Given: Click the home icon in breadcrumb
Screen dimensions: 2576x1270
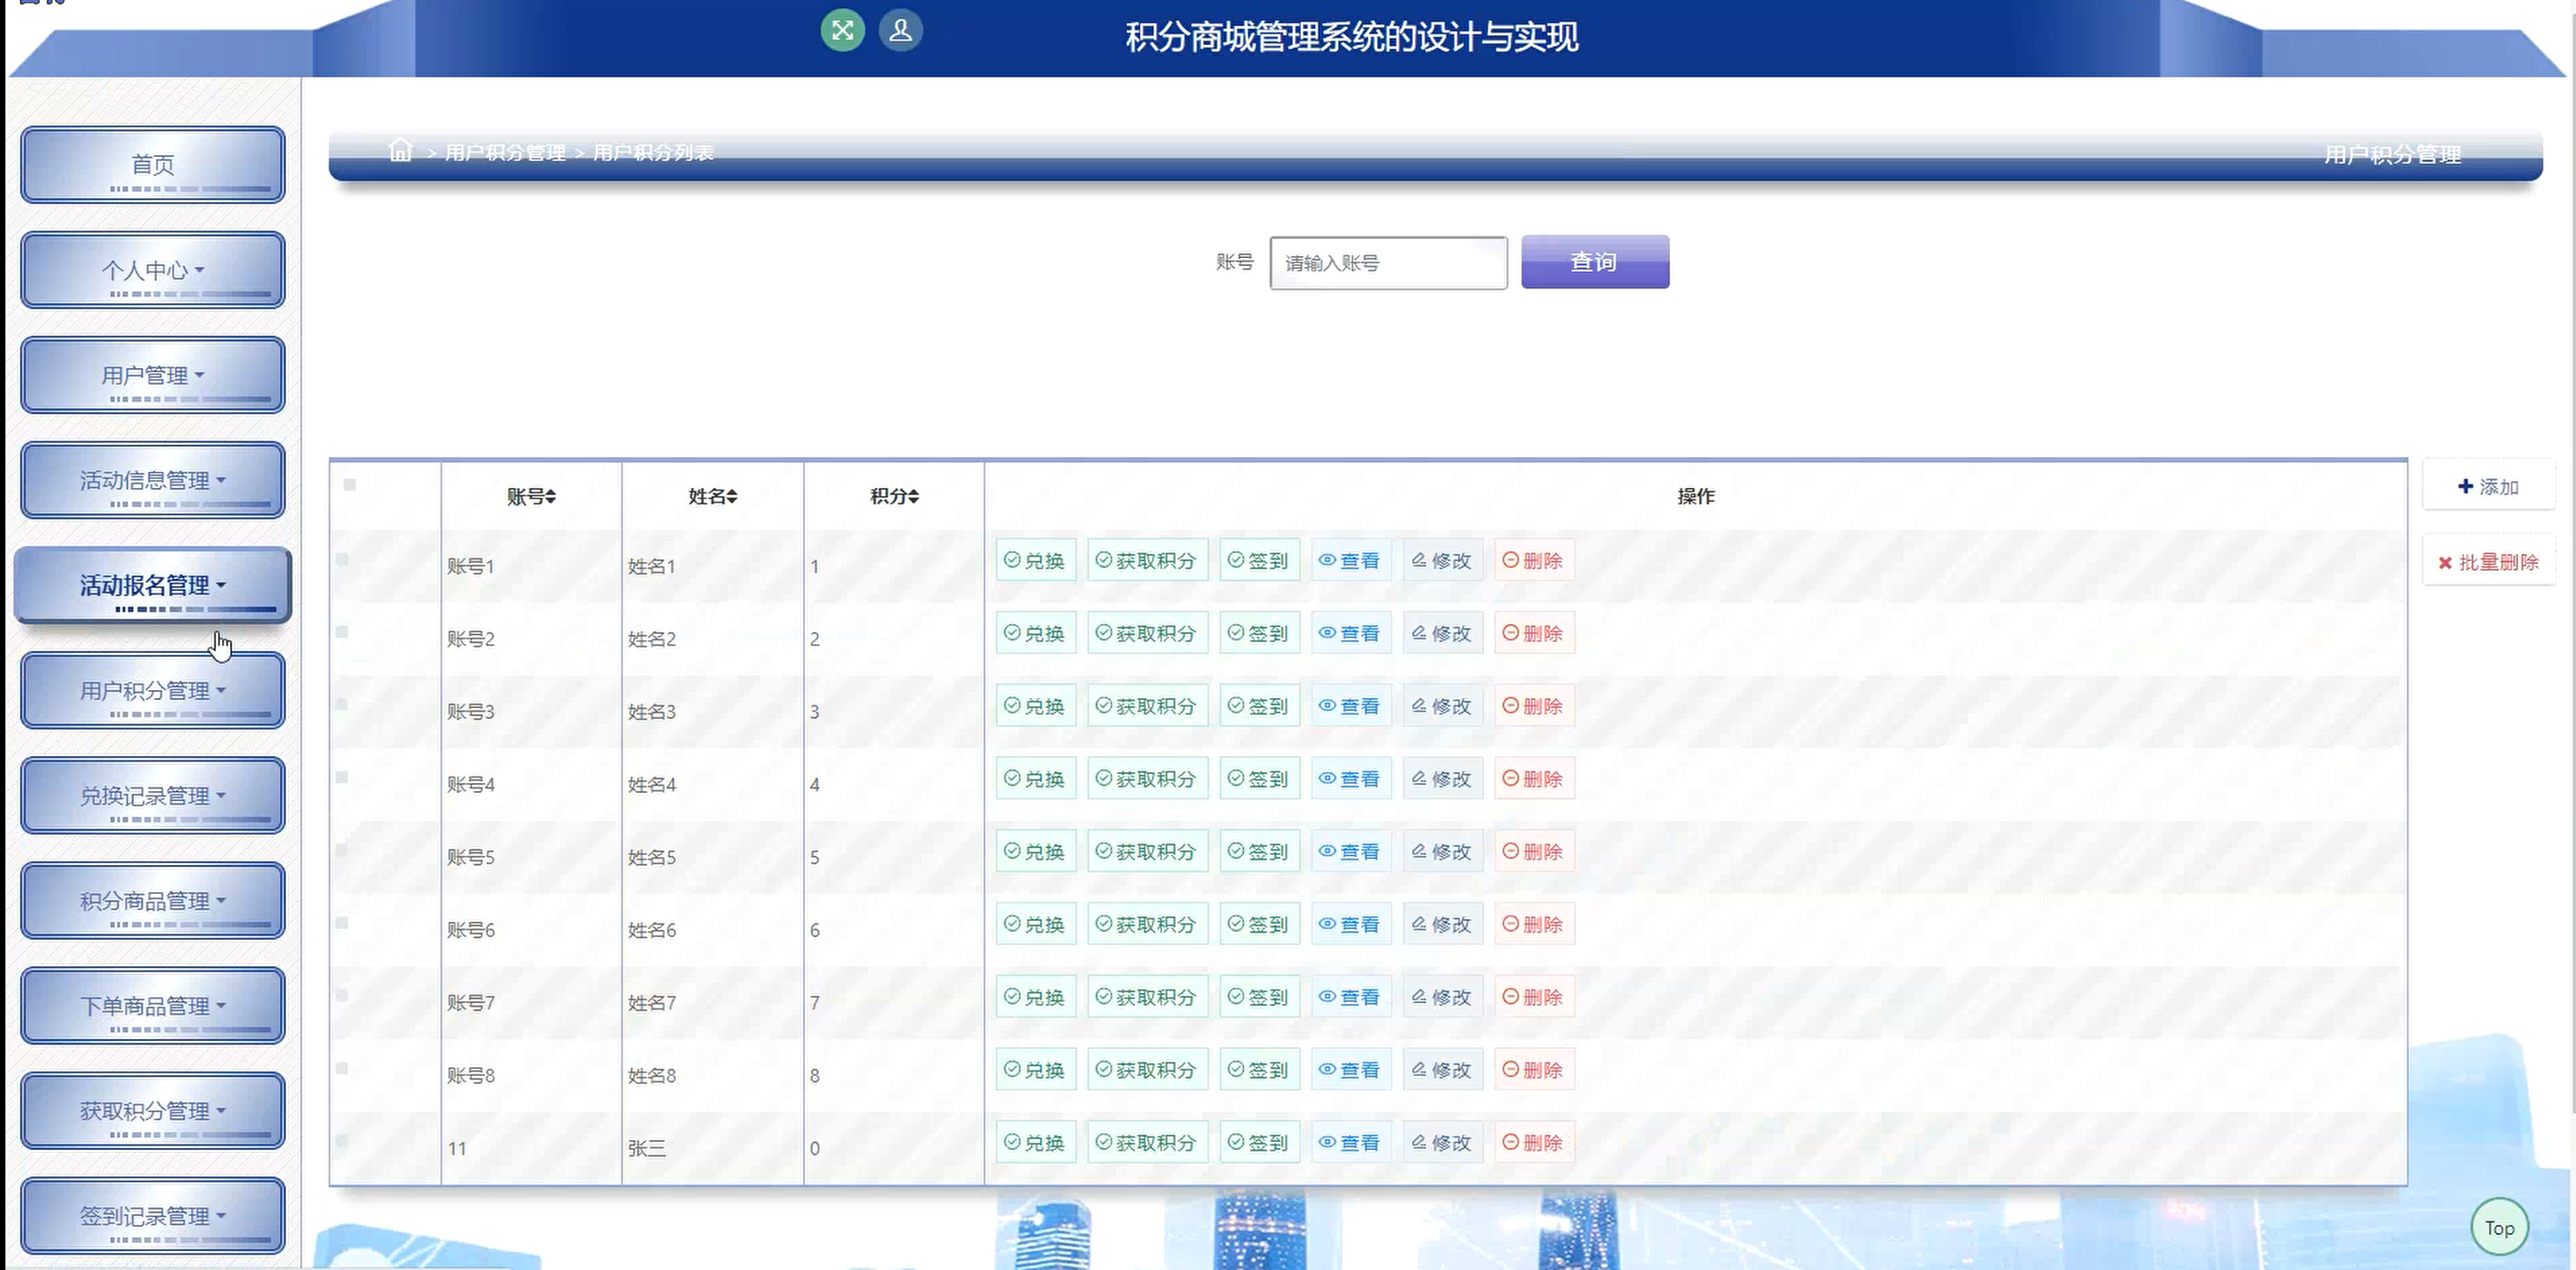Looking at the screenshot, I should (x=400, y=150).
